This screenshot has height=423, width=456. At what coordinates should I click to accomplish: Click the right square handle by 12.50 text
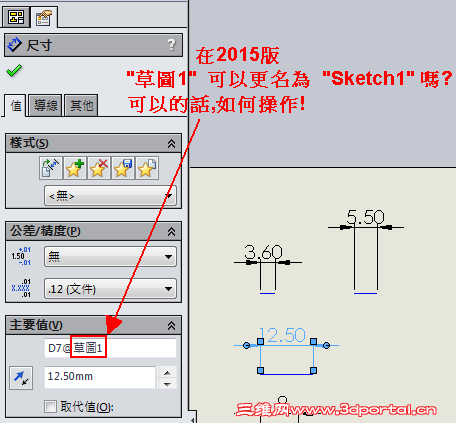tap(313, 341)
